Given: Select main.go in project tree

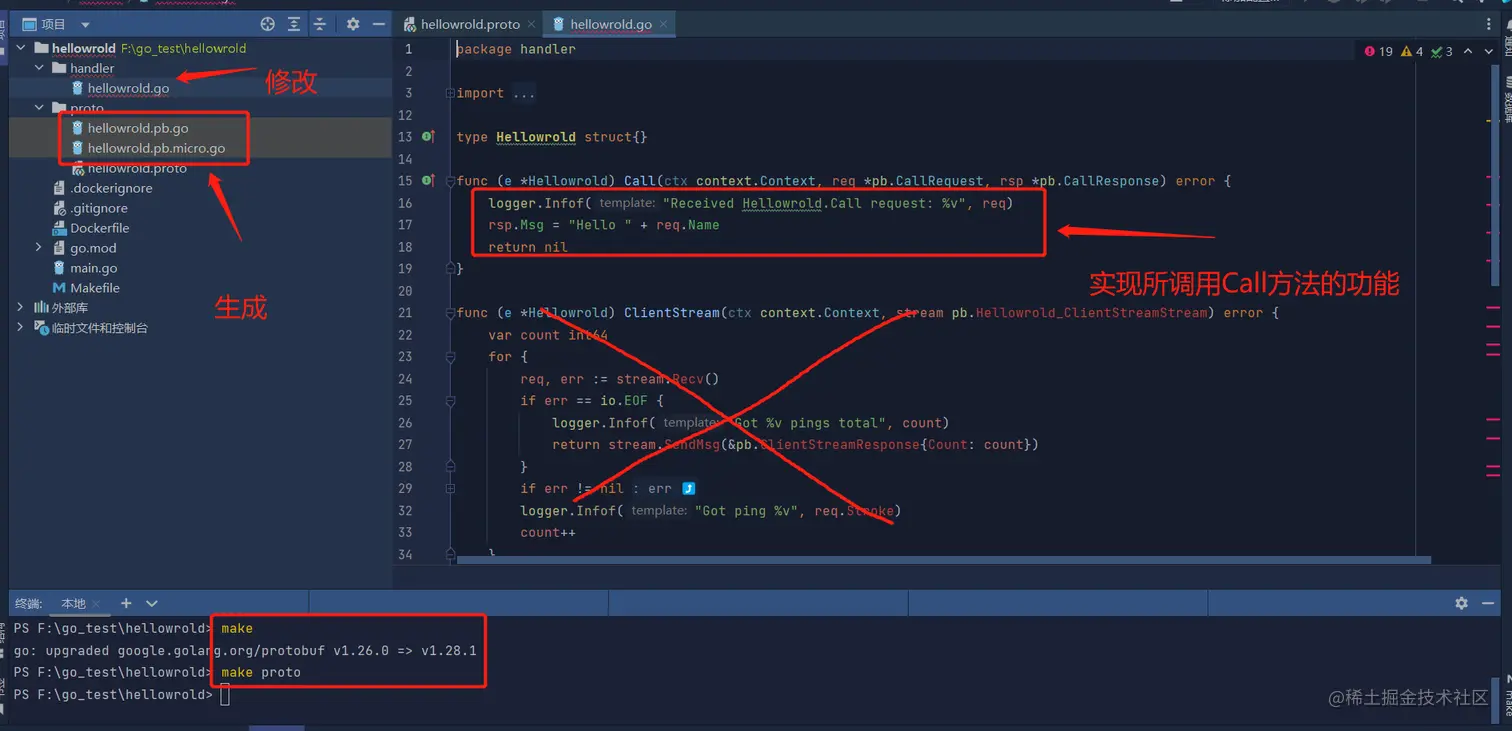Looking at the screenshot, I should (x=94, y=268).
